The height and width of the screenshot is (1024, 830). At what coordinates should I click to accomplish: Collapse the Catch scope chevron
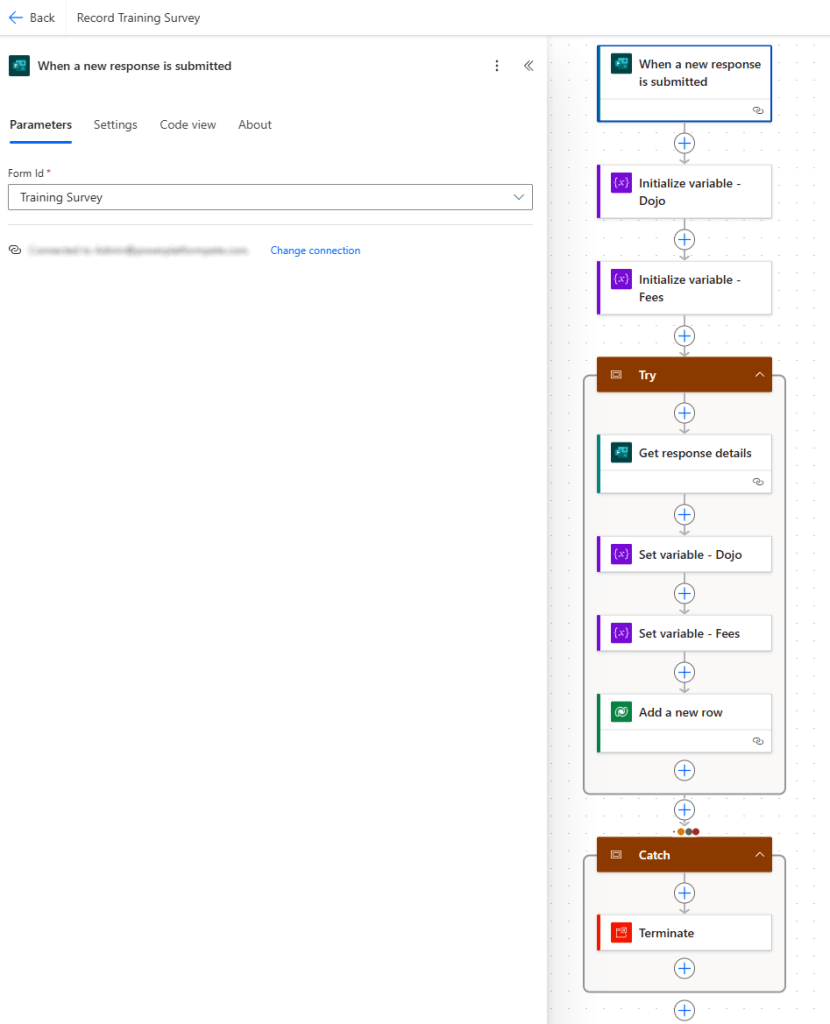(x=759, y=855)
